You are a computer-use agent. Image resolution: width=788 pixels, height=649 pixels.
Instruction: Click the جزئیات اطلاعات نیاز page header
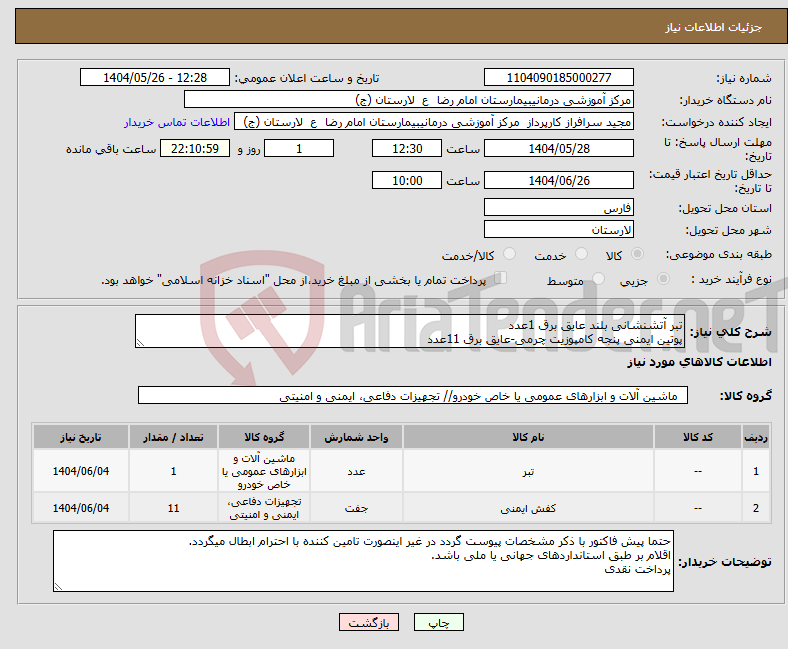[714, 27]
